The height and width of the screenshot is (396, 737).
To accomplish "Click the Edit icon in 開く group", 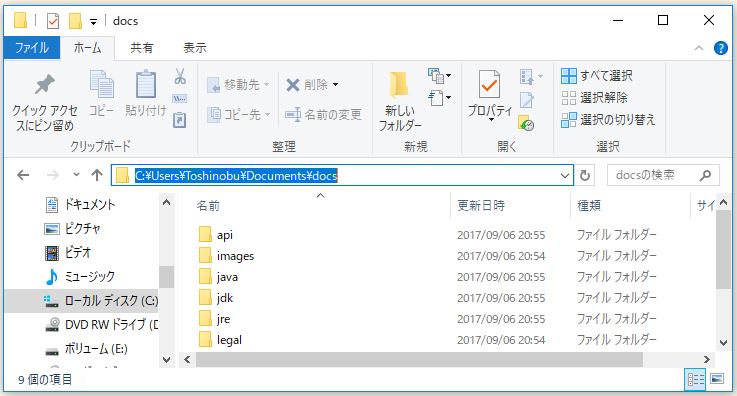I will (x=526, y=100).
